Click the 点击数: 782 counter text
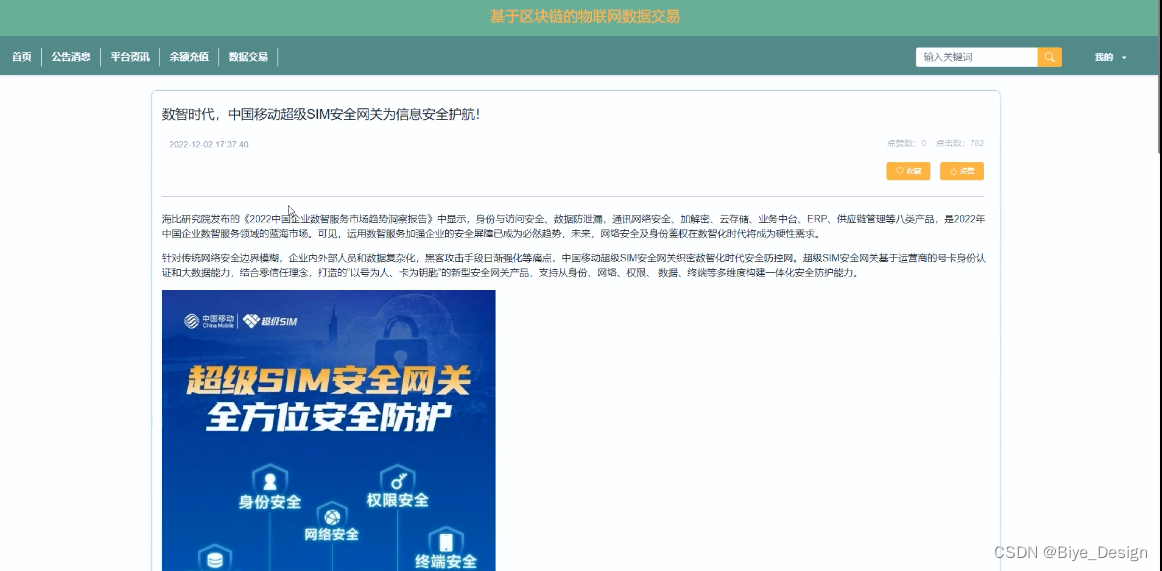This screenshot has height=571, width=1162. pyautogui.click(x=960, y=144)
